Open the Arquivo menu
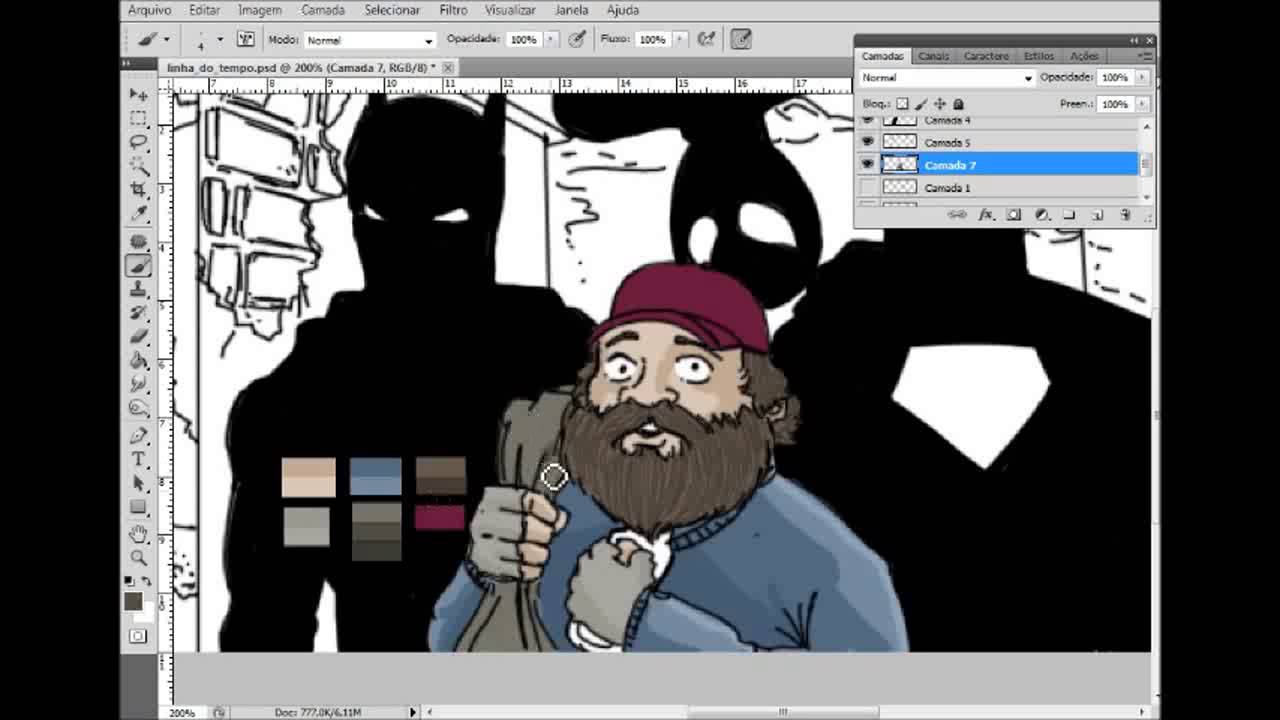Screen dimensions: 1280x720 [150, 10]
